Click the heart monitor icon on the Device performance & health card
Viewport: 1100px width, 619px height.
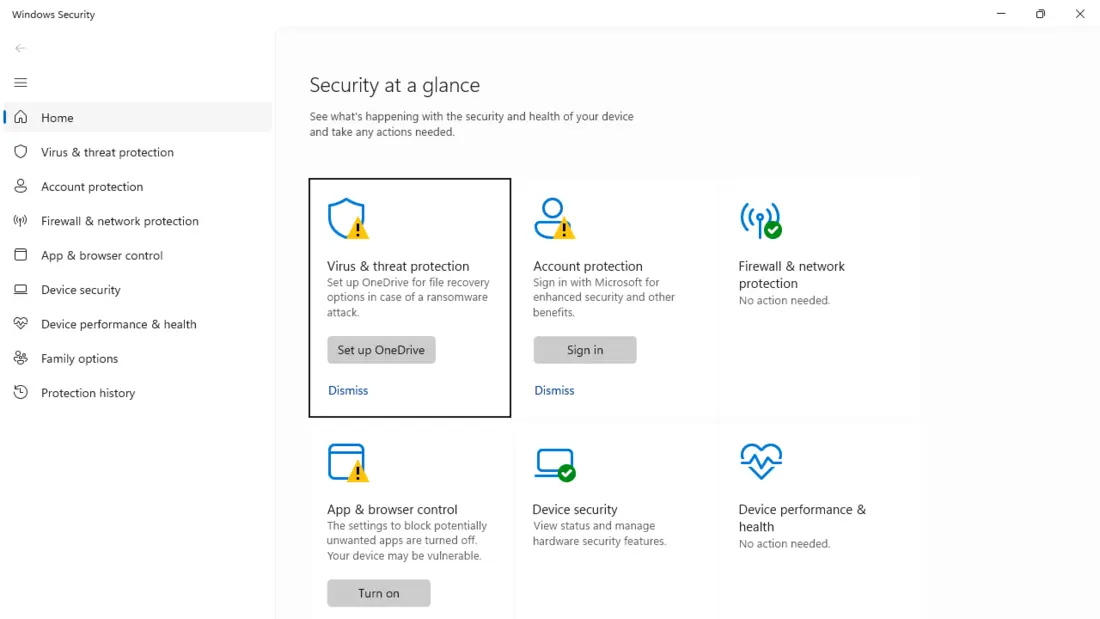point(760,461)
